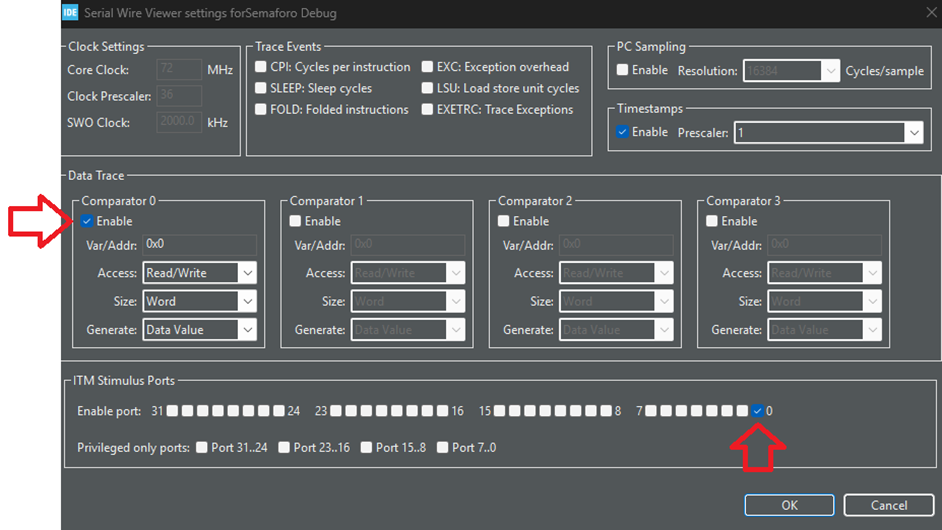This screenshot has width=942, height=530.
Task: Enable CPI: Cycles per instruction trace event
Action: click(x=261, y=67)
